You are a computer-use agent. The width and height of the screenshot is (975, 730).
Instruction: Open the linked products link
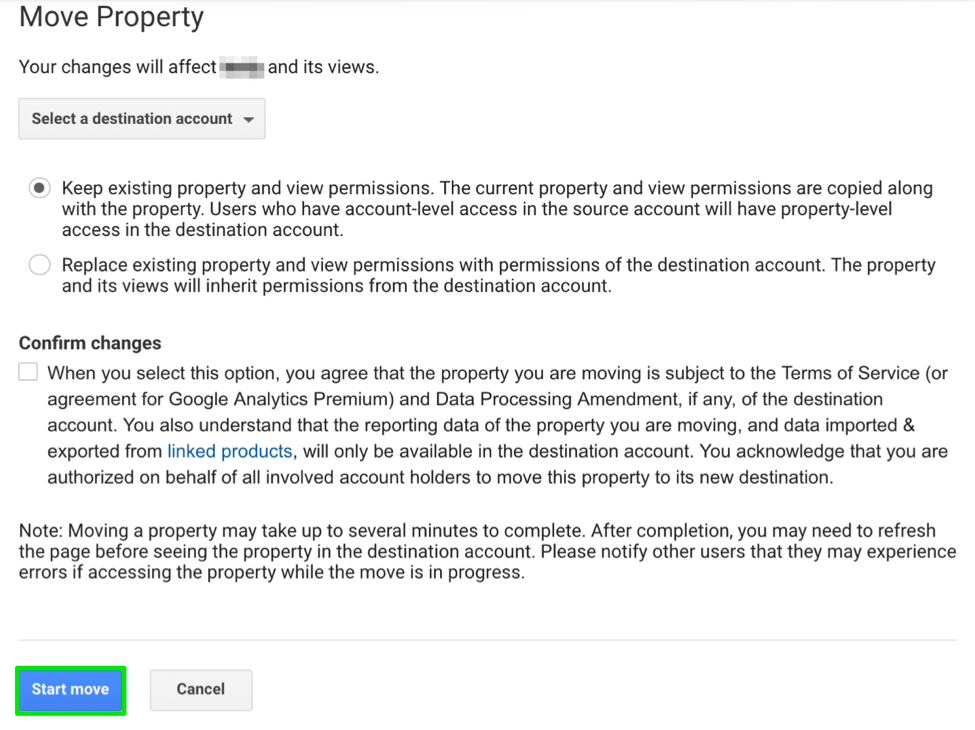(x=229, y=451)
